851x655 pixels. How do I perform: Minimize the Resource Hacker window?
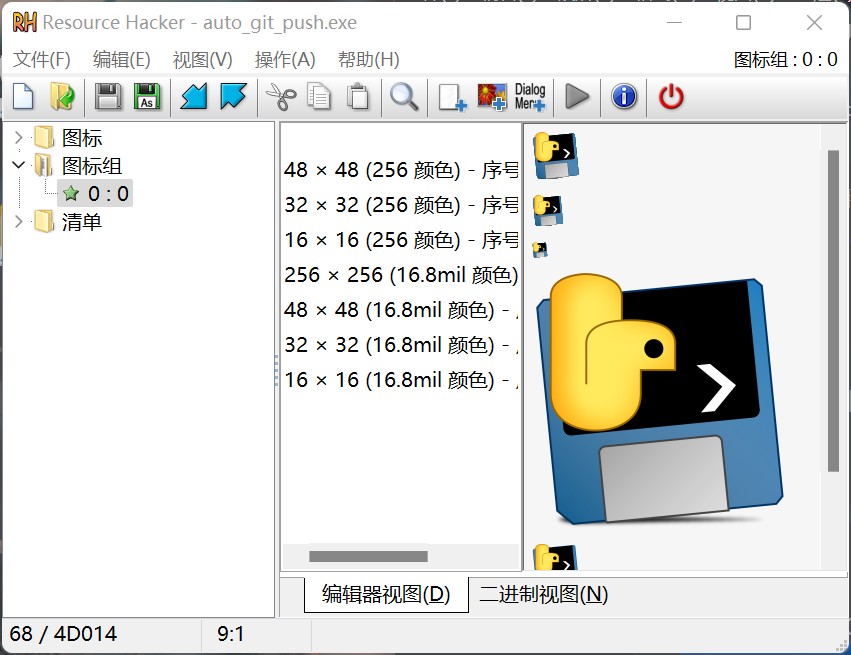(675, 22)
